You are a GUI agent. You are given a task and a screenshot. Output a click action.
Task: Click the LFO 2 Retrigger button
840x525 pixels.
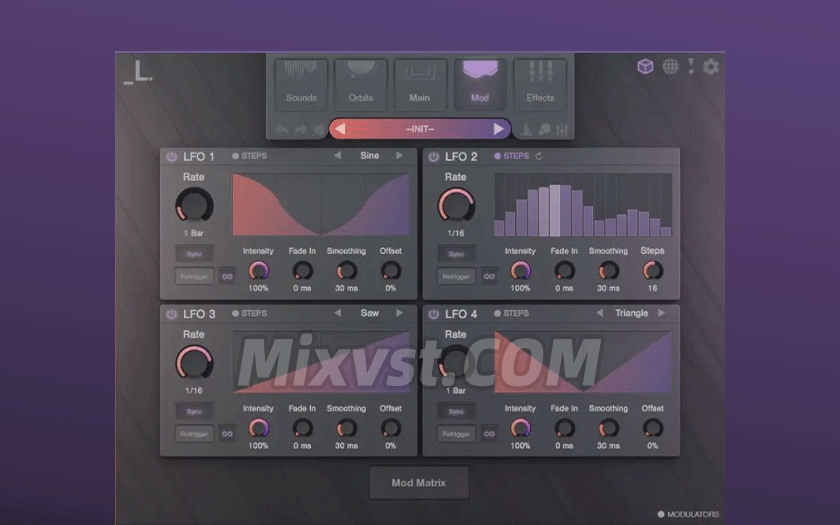(x=456, y=276)
